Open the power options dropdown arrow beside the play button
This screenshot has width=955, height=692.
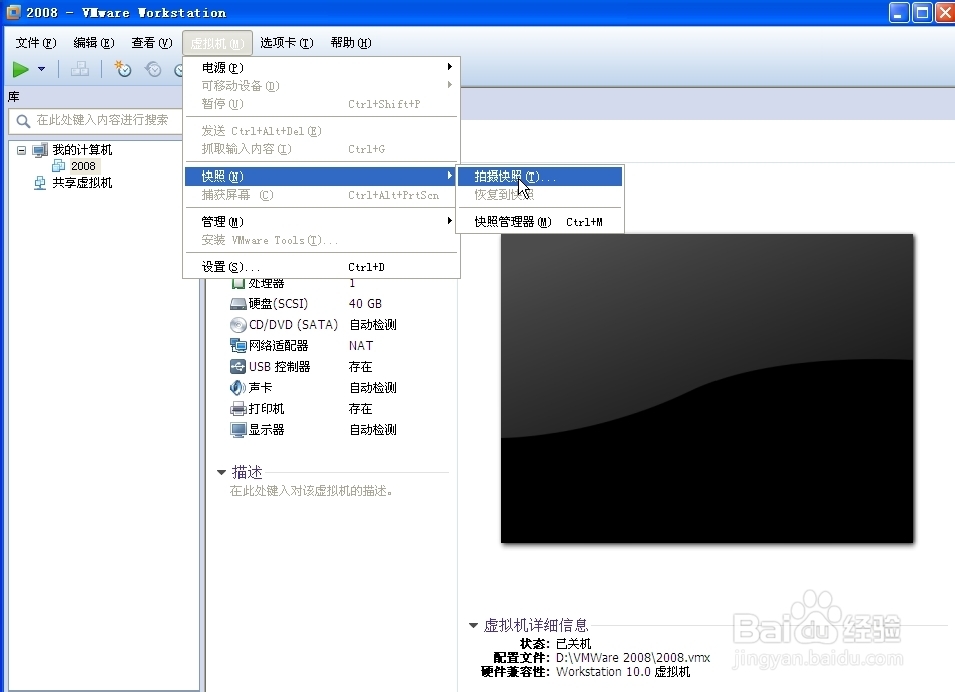[41, 69]
